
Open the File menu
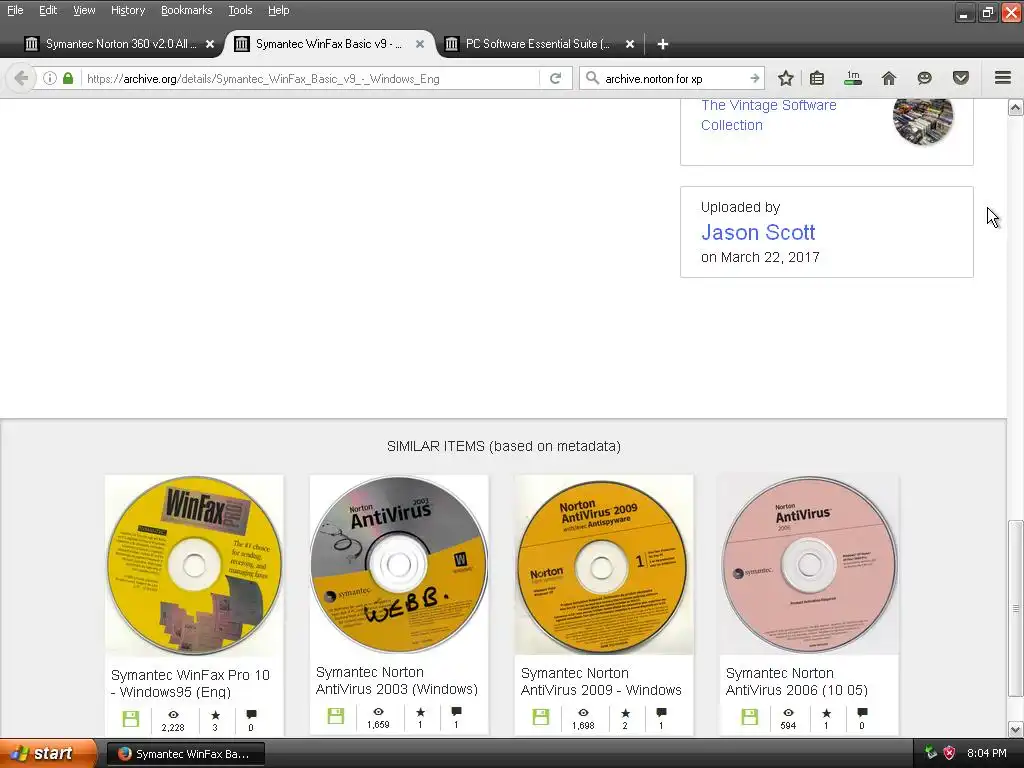(x=15, y=10)
